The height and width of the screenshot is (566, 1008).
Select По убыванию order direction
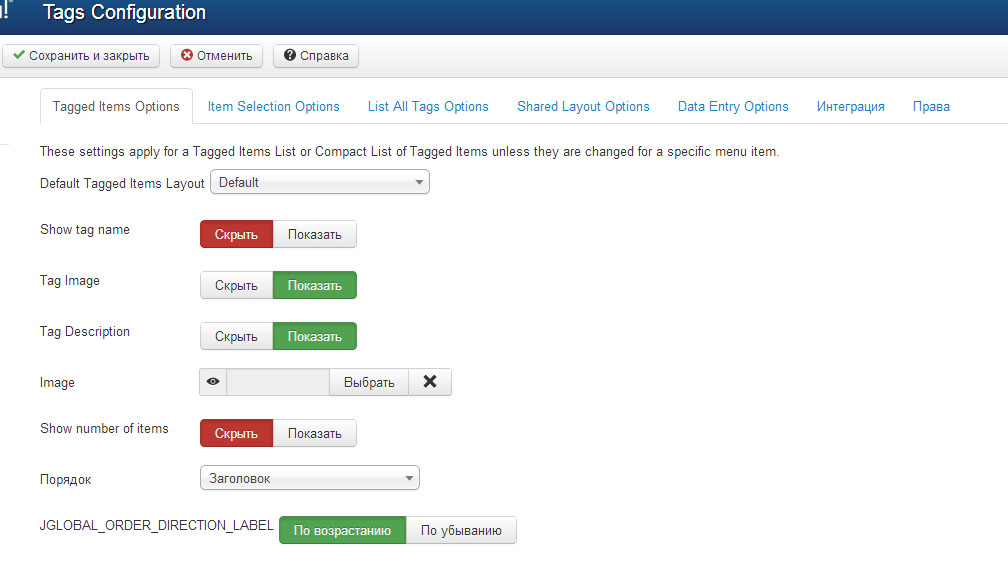pos(461,530)
